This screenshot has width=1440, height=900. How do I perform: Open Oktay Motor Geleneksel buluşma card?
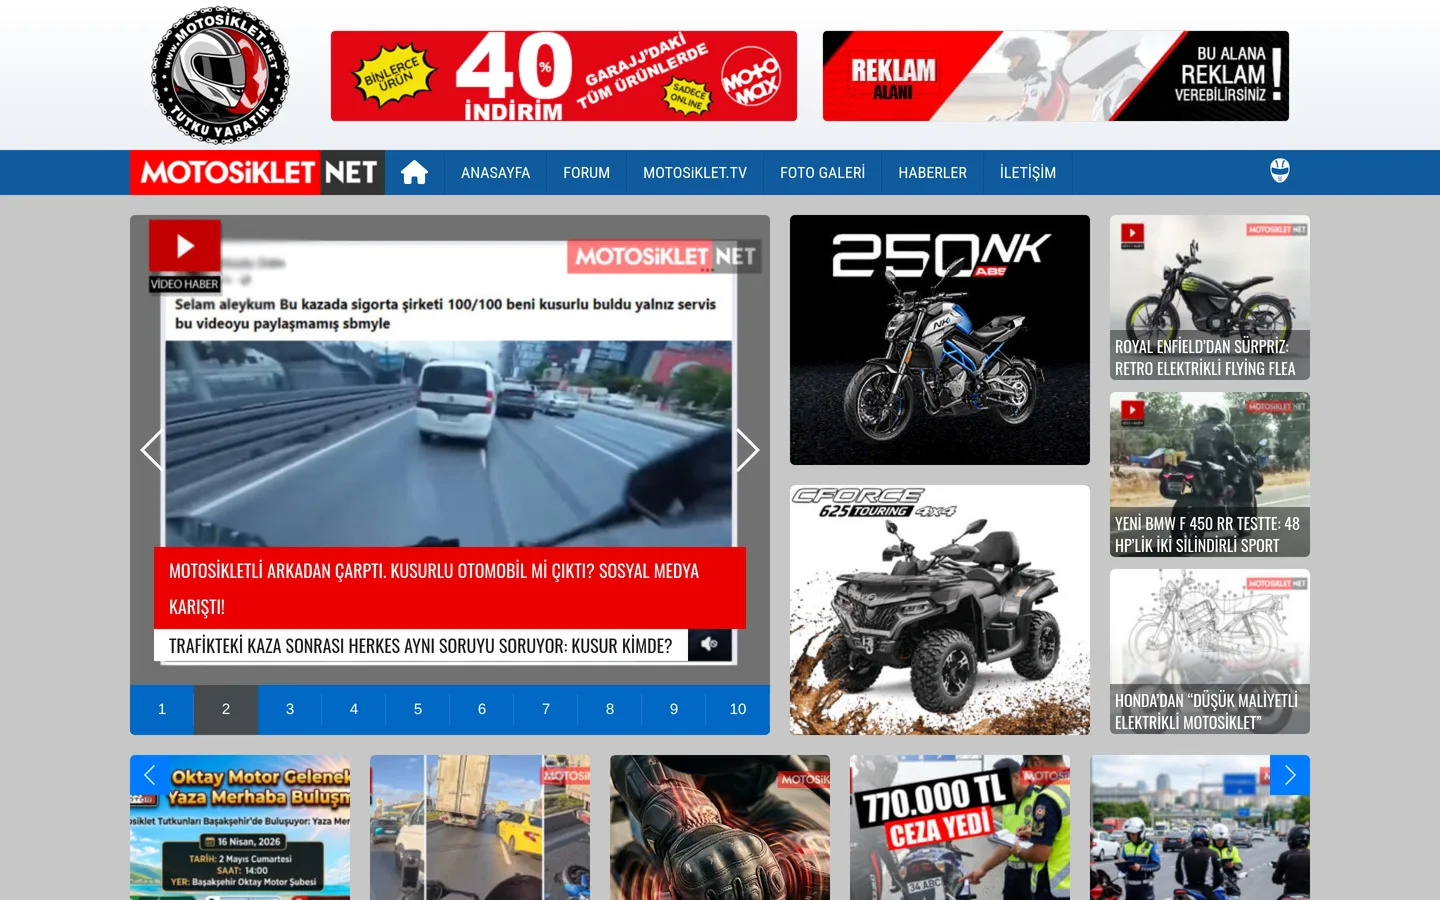coord(240,828)
